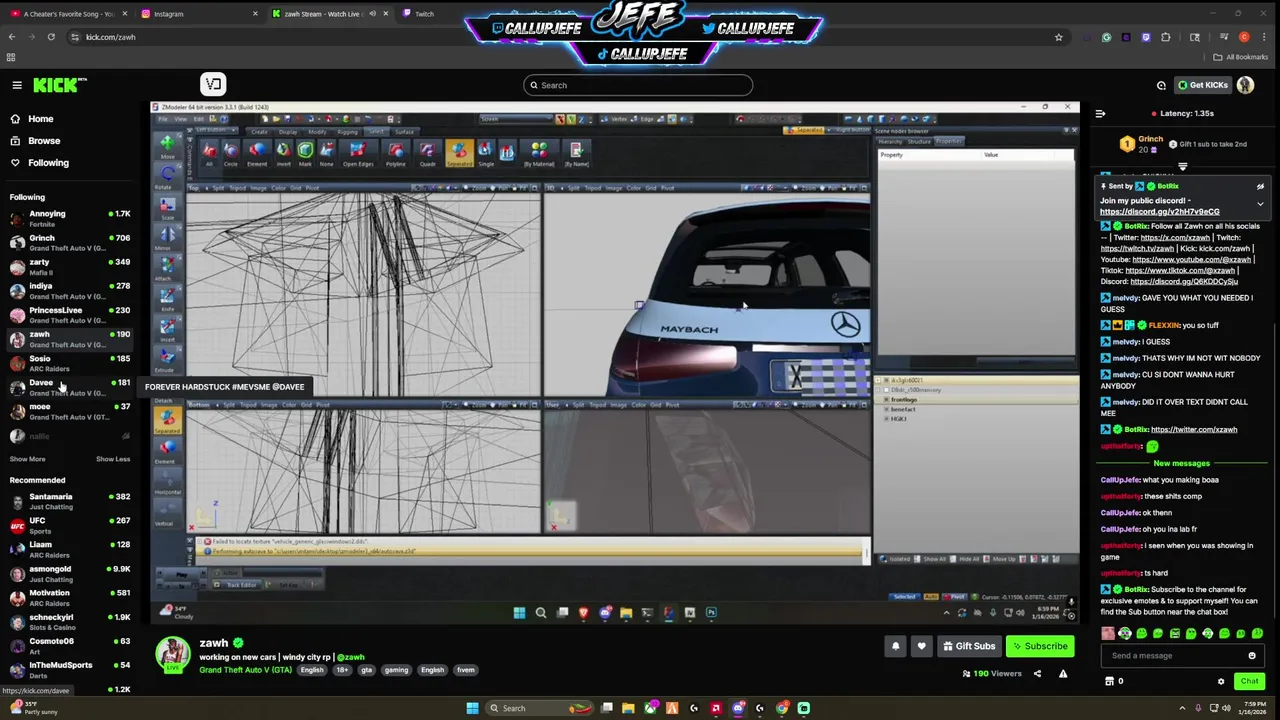Switch to the Modify tab
The width and height of the screenshot is (1280, 720).
pos(317,132)
